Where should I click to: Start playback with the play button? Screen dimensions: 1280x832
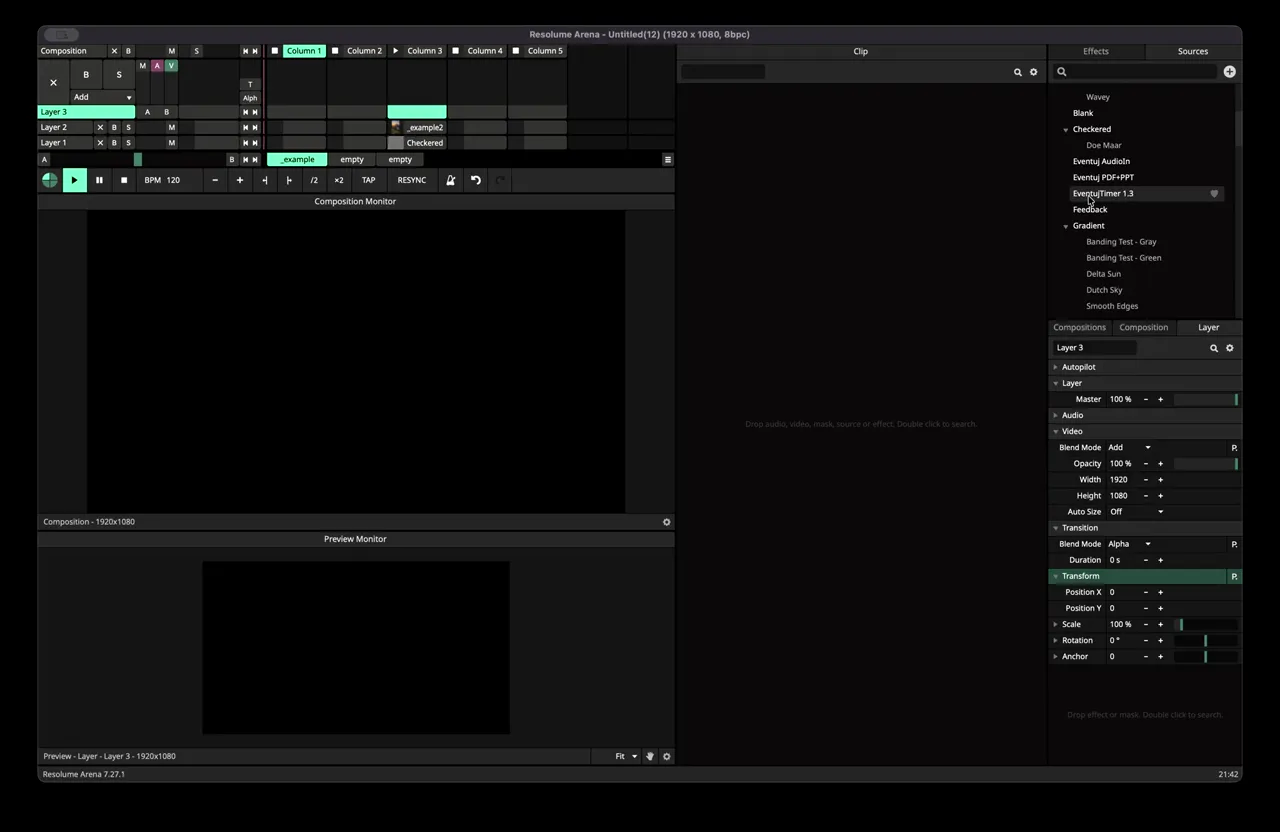pos(74,180)
